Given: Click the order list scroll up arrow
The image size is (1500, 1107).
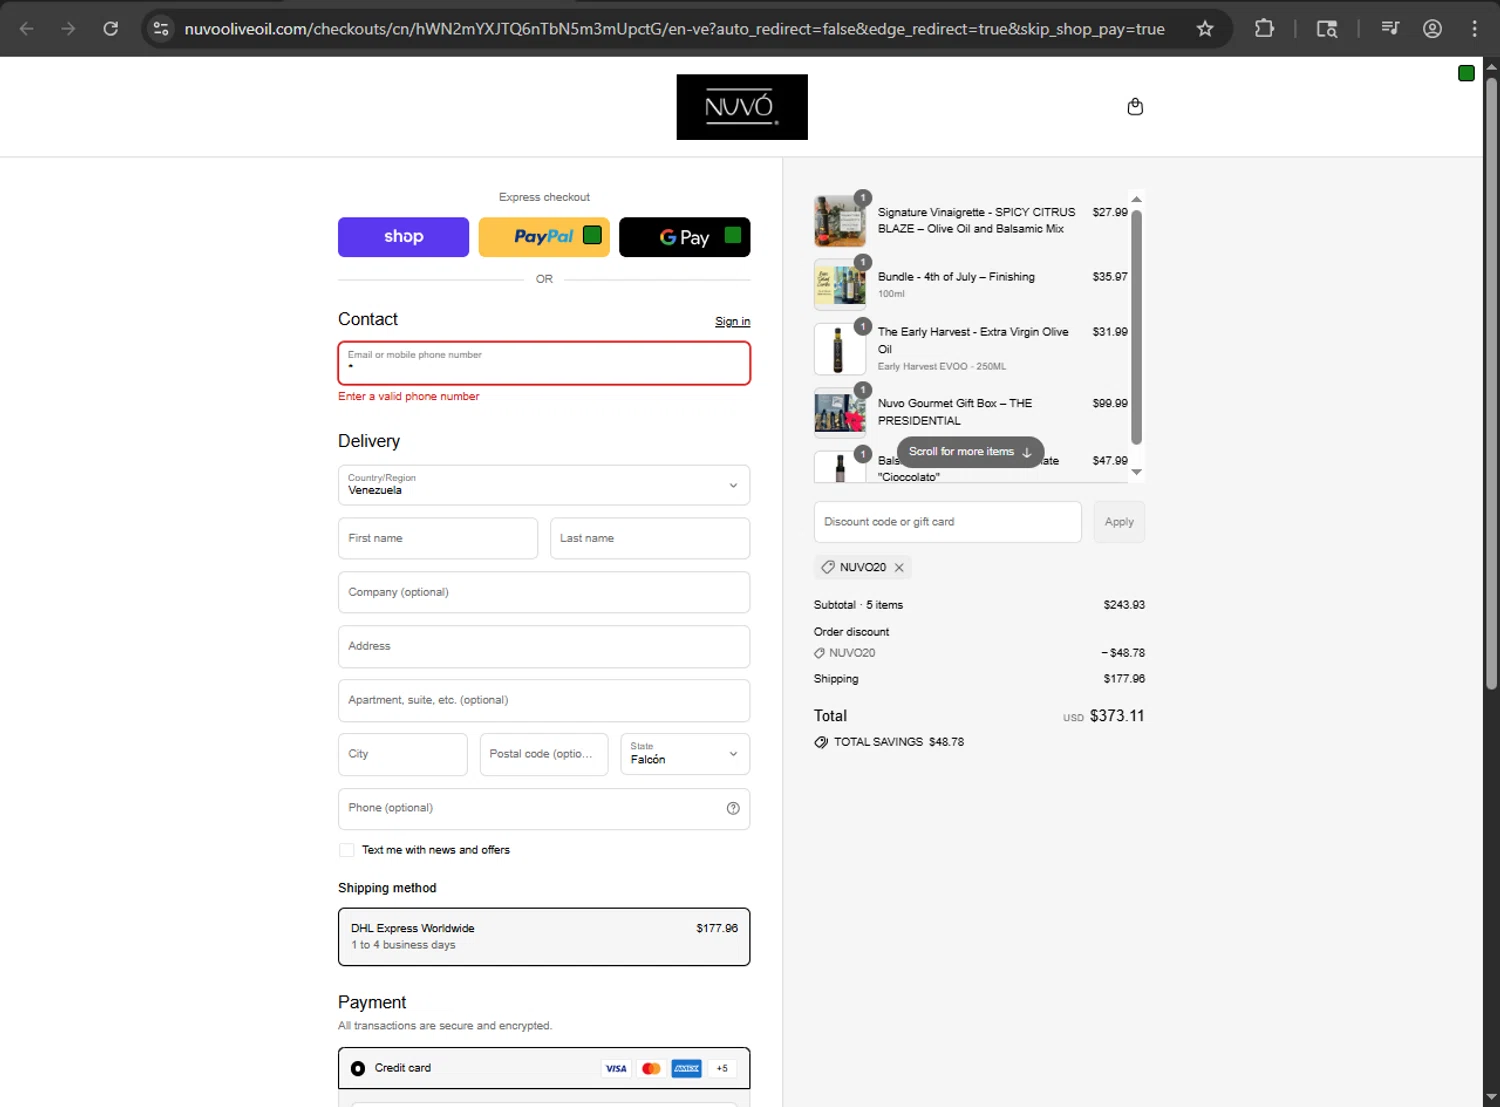Looking at the screenshot, I should [1136, 199].
